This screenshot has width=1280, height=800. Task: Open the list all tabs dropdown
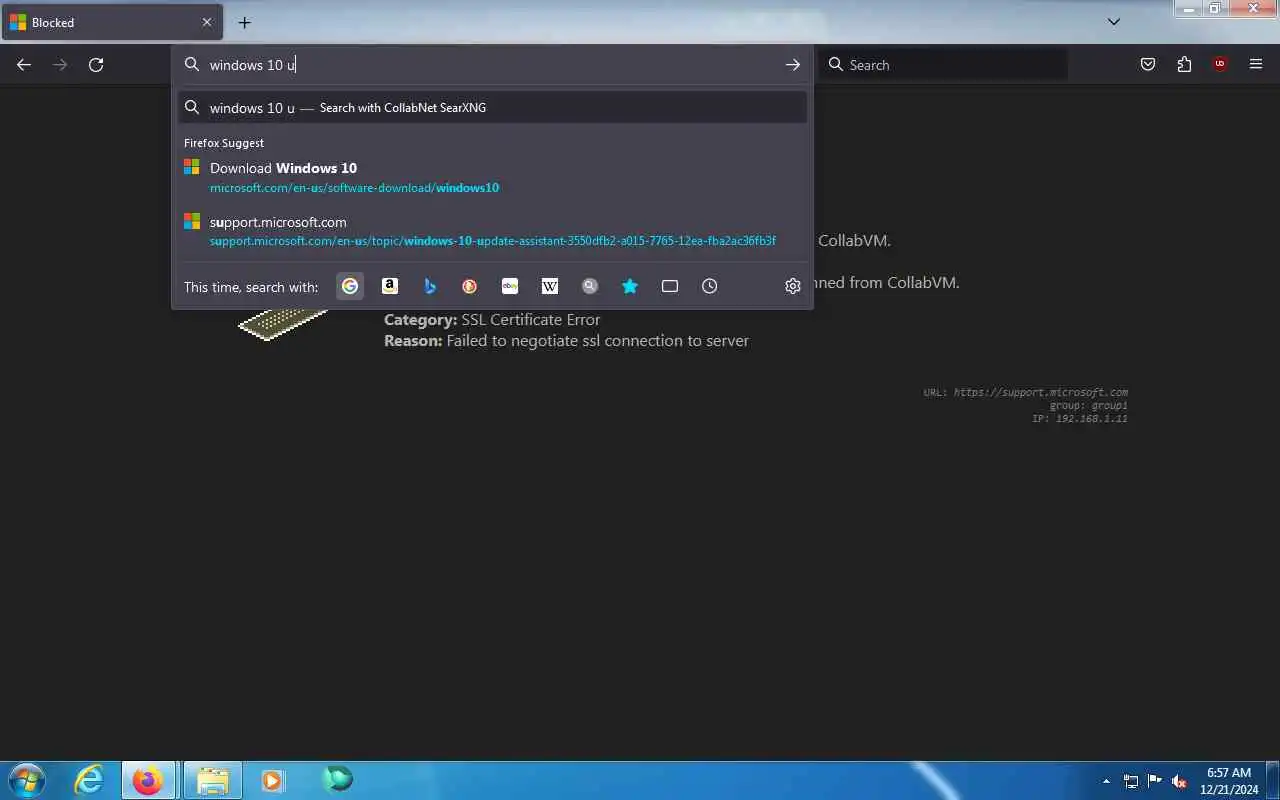[1114, 22]
